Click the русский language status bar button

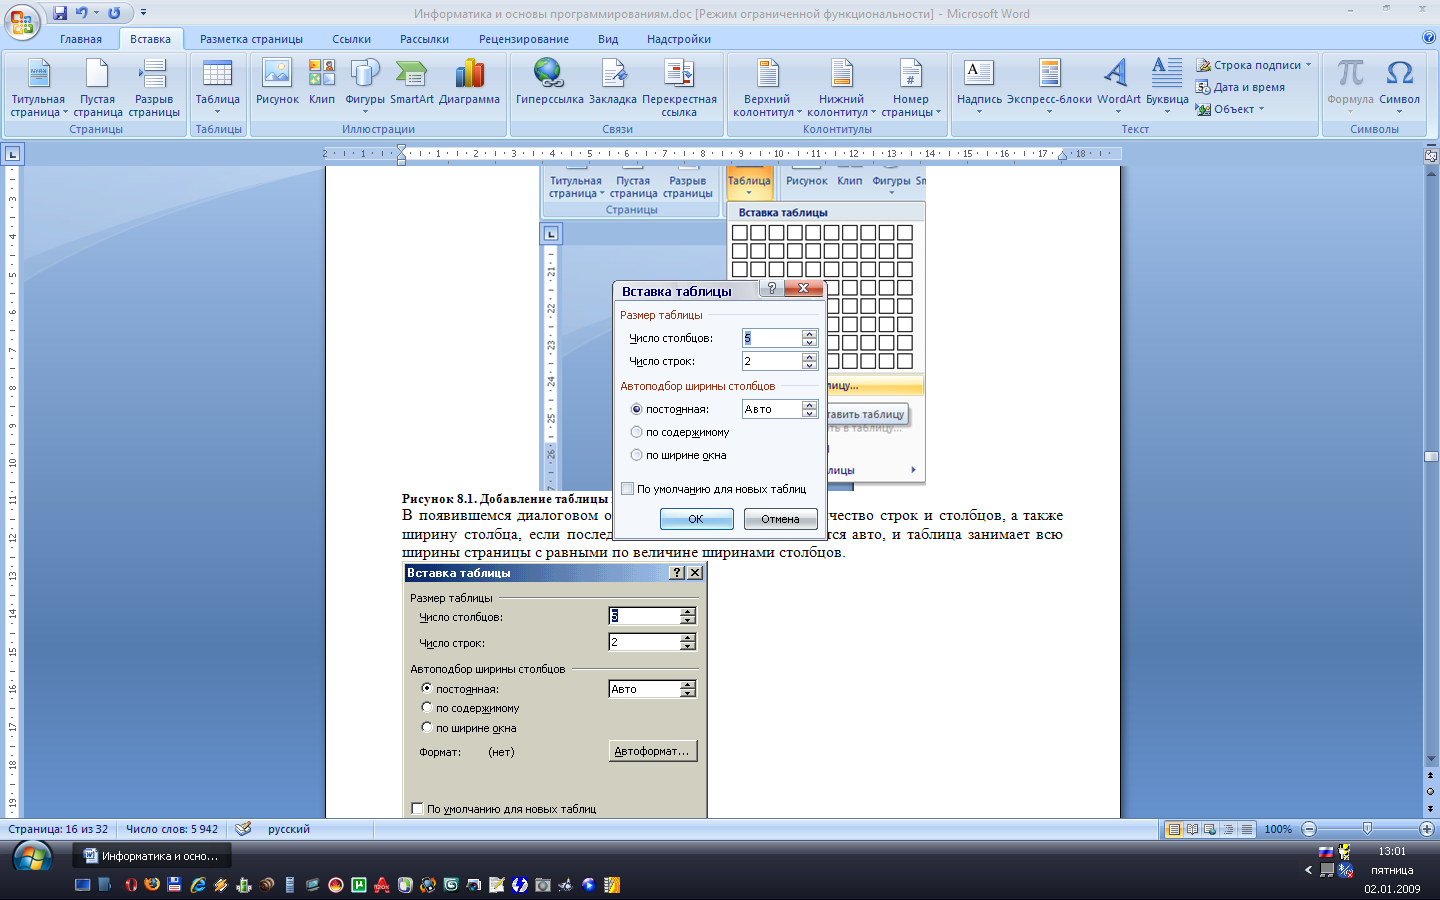[289, 829]
